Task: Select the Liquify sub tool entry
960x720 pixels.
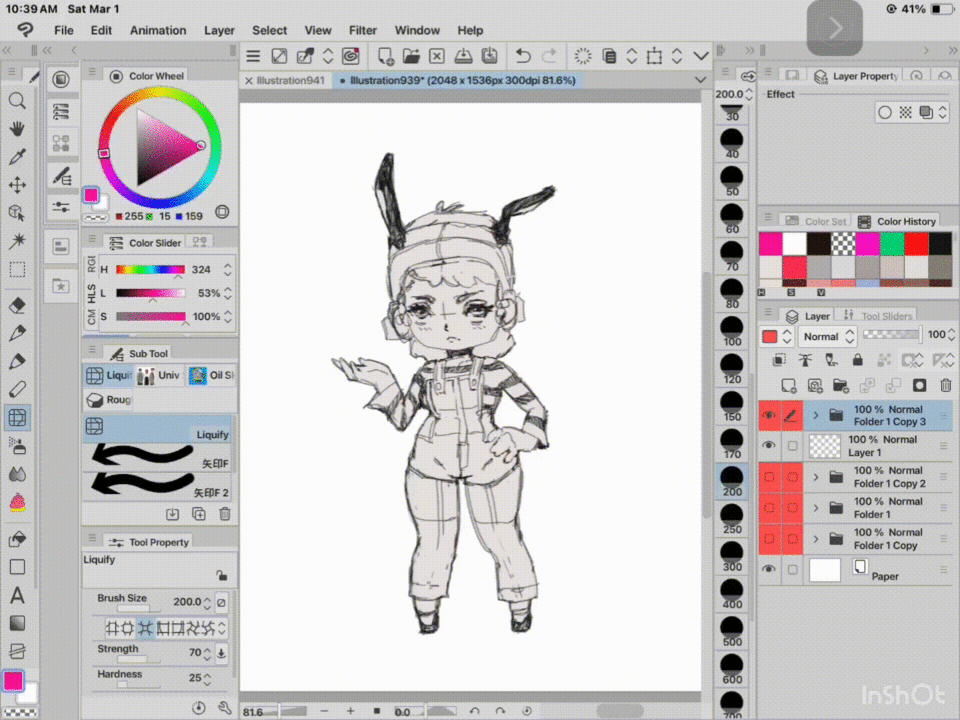Action: click(159, 428)
